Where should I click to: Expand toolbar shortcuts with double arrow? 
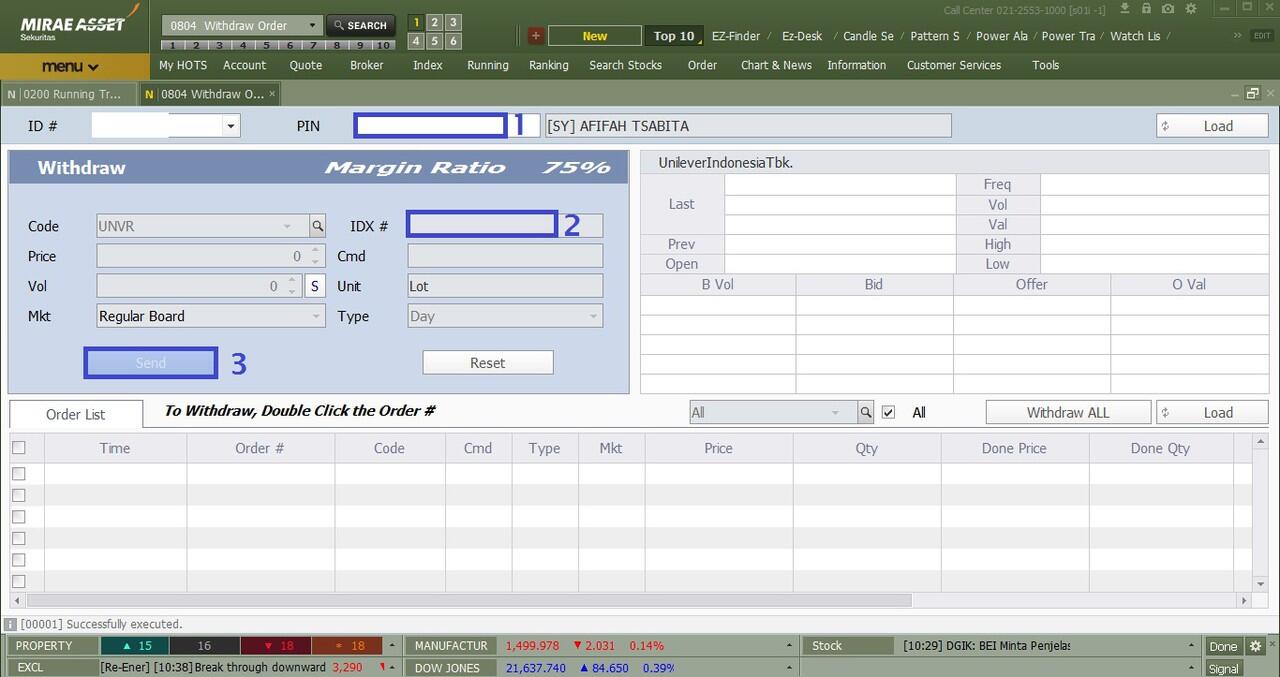coord(1236,35)
